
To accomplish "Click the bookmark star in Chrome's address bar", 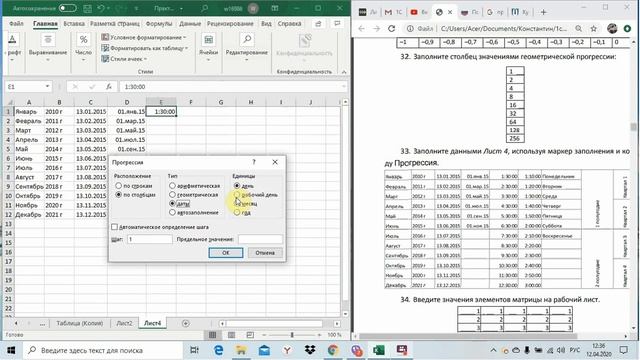I will point(593,29).
